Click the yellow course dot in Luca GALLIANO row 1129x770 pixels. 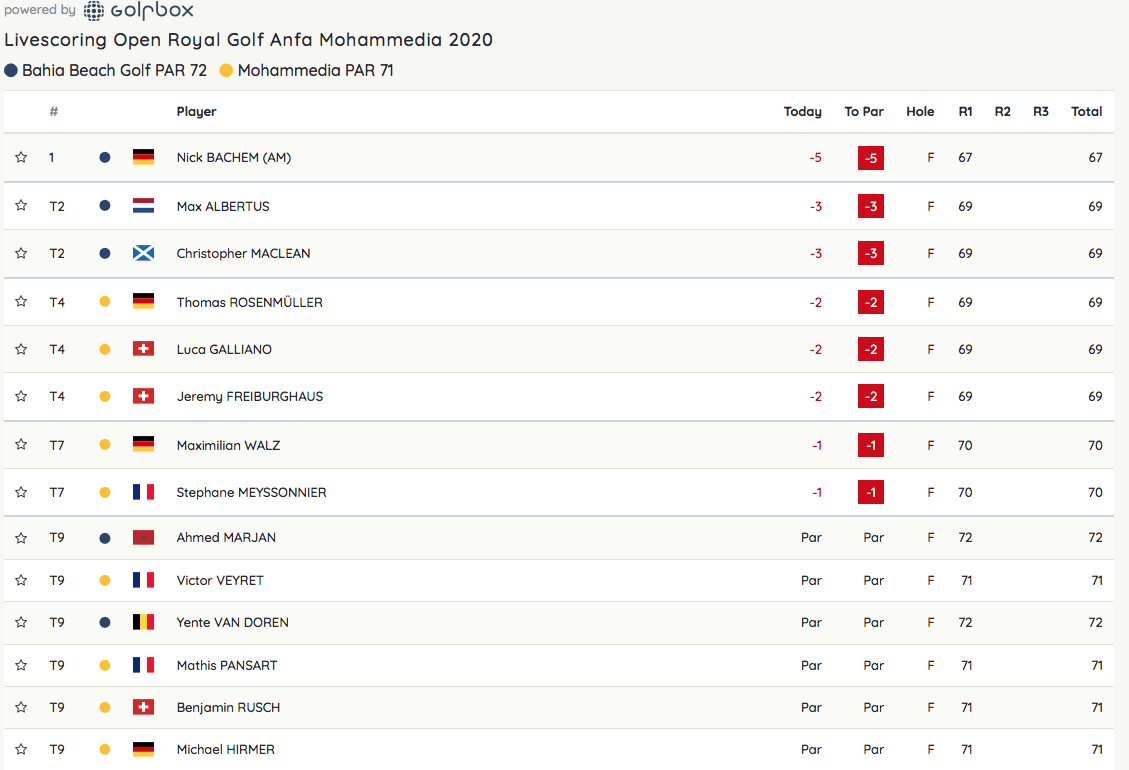click(x=104, y=349)
